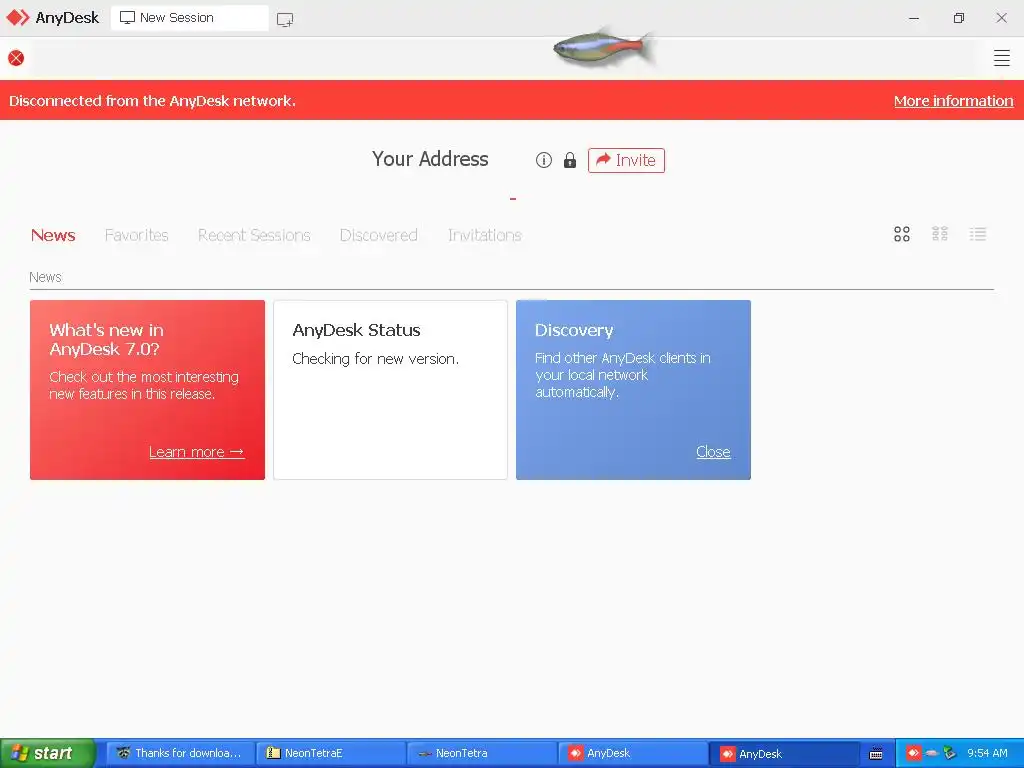Click the large Neon Tetra fish over the address bar
This screenshot has height=768, width=1024.
tap(604, 49)
